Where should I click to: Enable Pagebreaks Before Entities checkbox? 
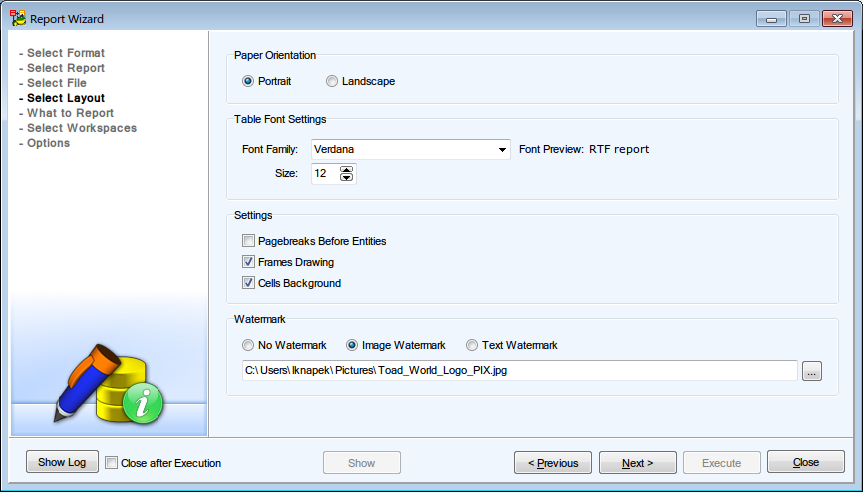pos(248,241)
